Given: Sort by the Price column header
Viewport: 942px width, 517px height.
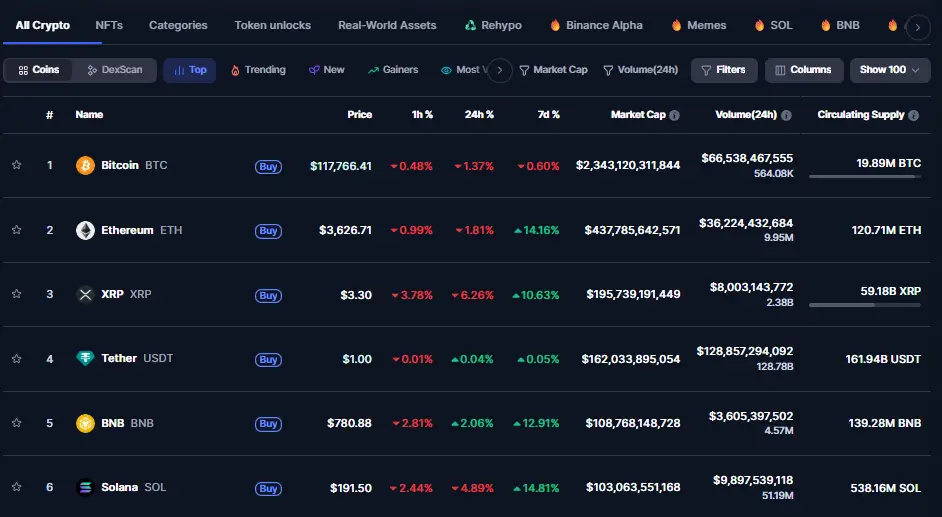Looking at the screenshot, I should tap(360, 115).
